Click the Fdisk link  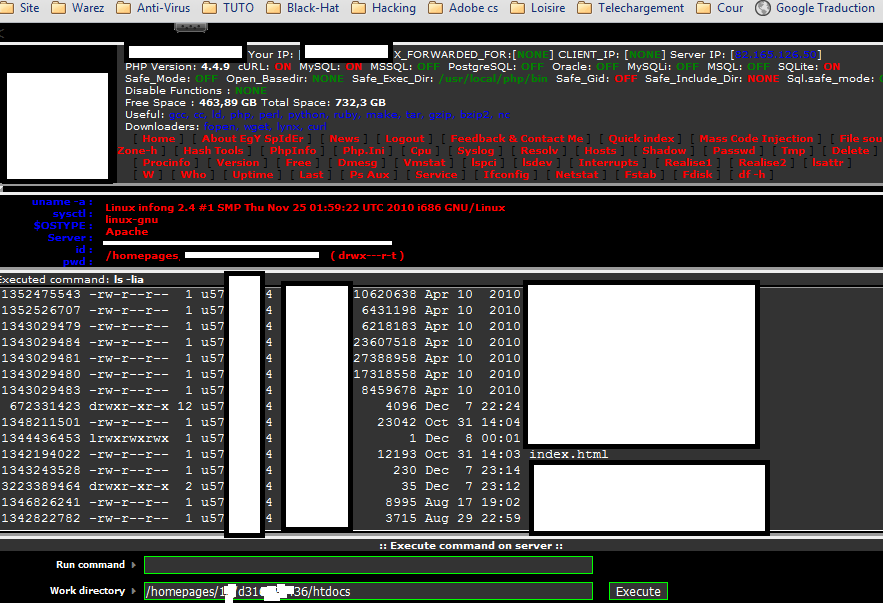698,175
